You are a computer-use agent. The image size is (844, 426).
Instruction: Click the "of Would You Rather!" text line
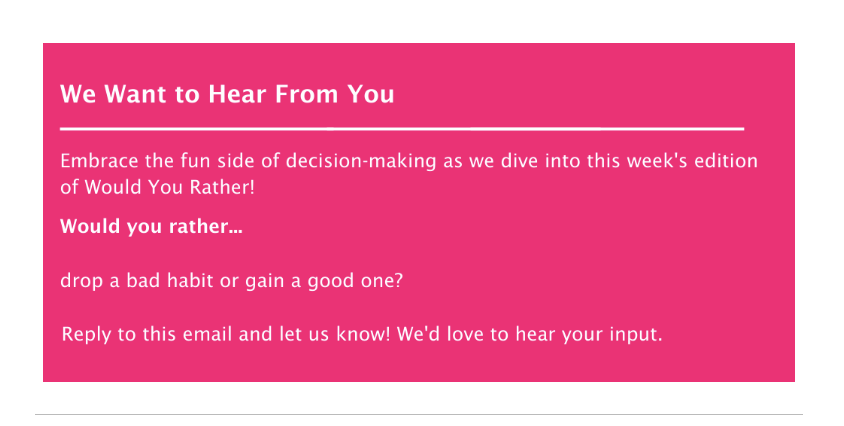tap(157, 187)
